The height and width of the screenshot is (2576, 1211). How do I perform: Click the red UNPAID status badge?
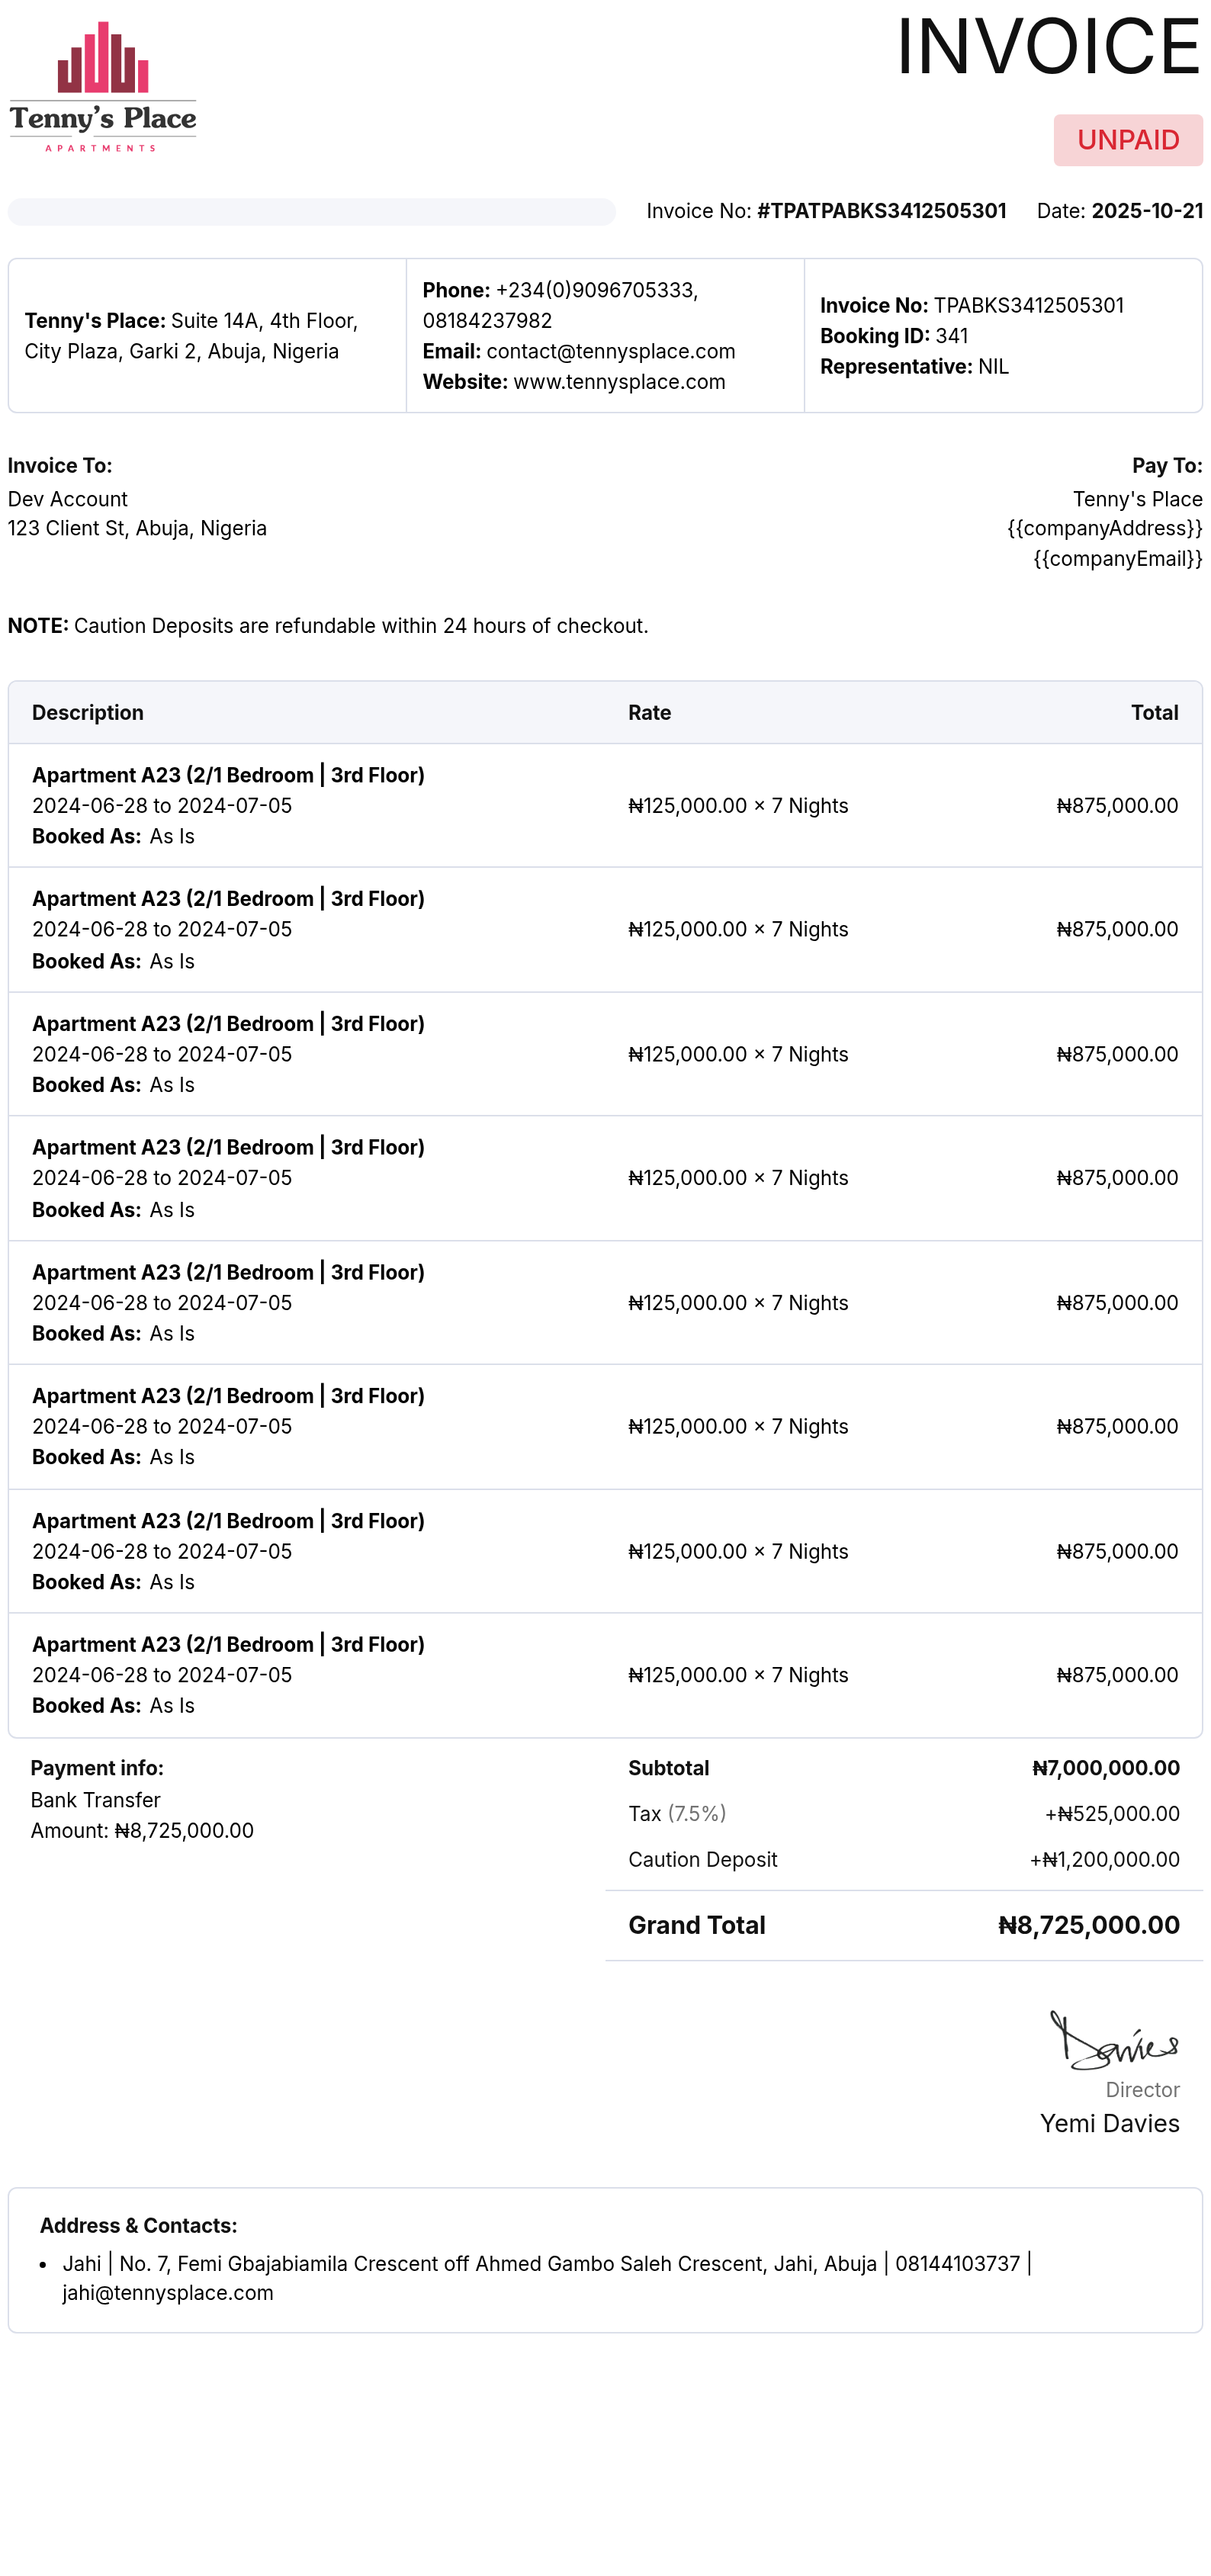(1127, 140)
